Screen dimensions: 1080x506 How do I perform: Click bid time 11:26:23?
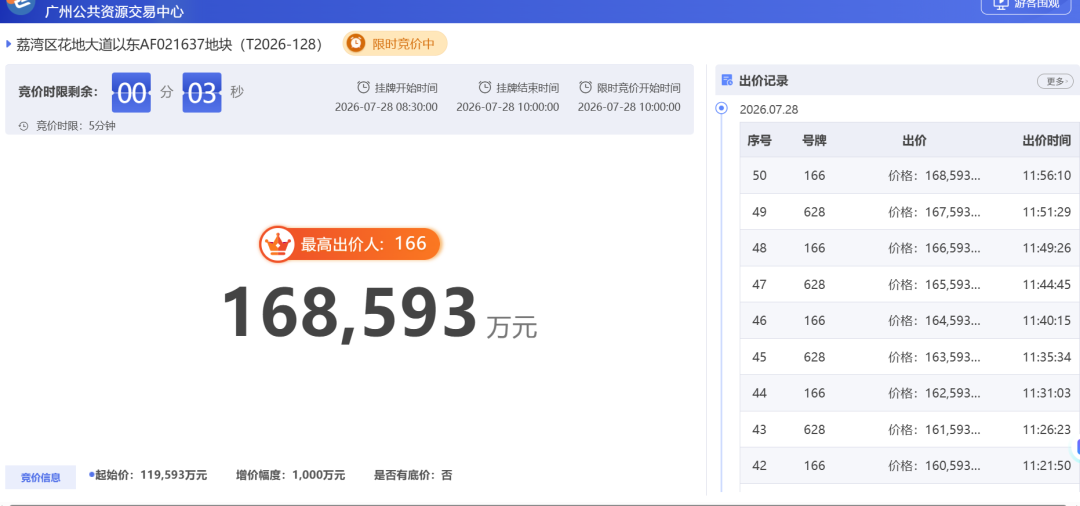tap(1046, 430)
